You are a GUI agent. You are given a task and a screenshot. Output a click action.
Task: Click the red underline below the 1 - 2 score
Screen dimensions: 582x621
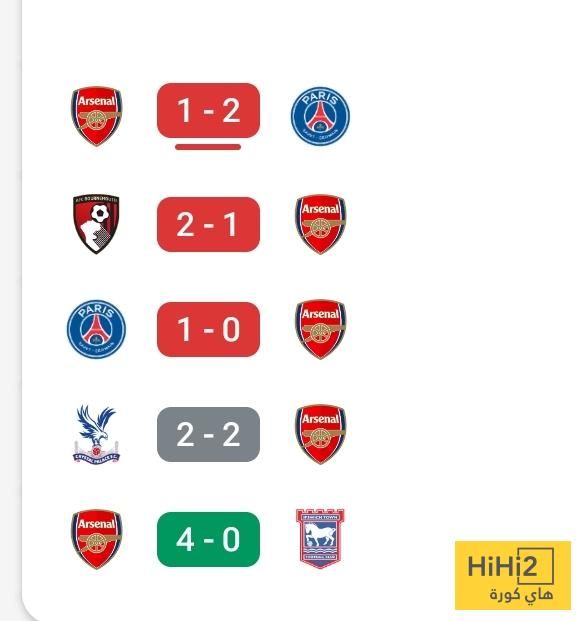208,147
